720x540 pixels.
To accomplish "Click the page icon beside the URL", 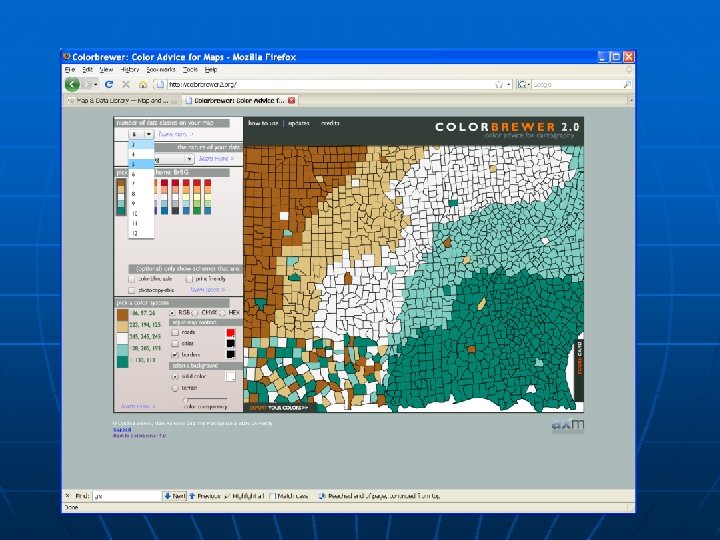I will (x=160, y=84).
